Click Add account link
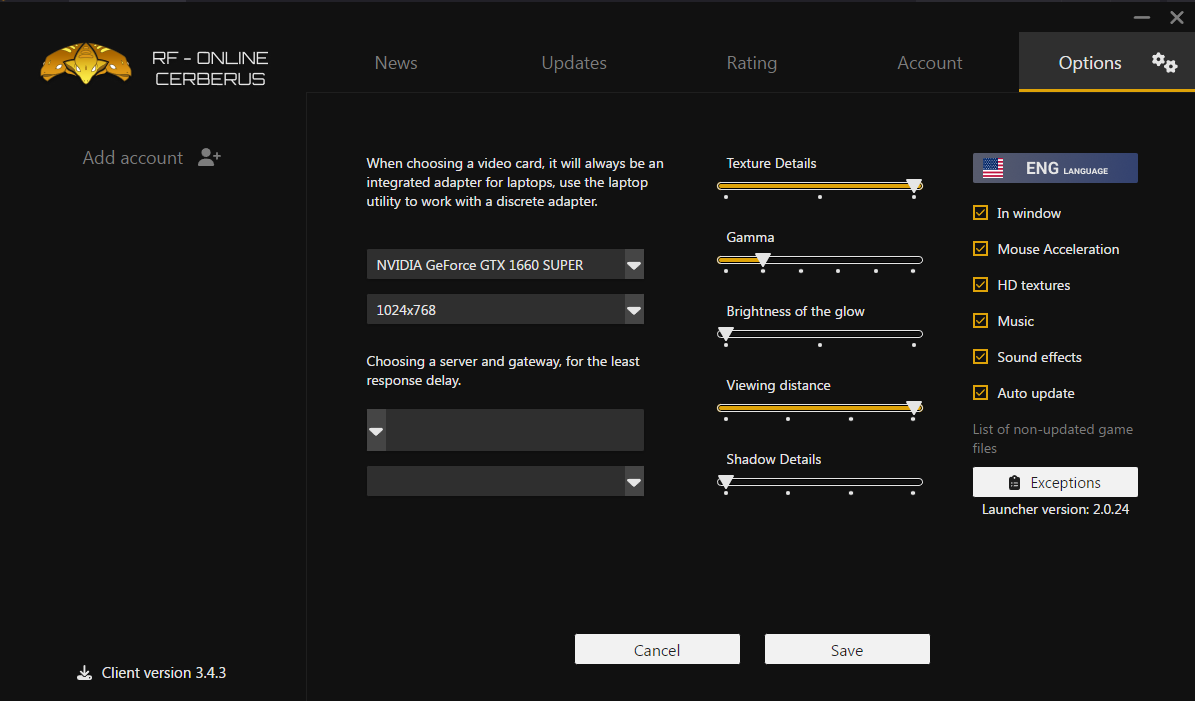This screenshot has height=701, width=1195. pos(133,158)
